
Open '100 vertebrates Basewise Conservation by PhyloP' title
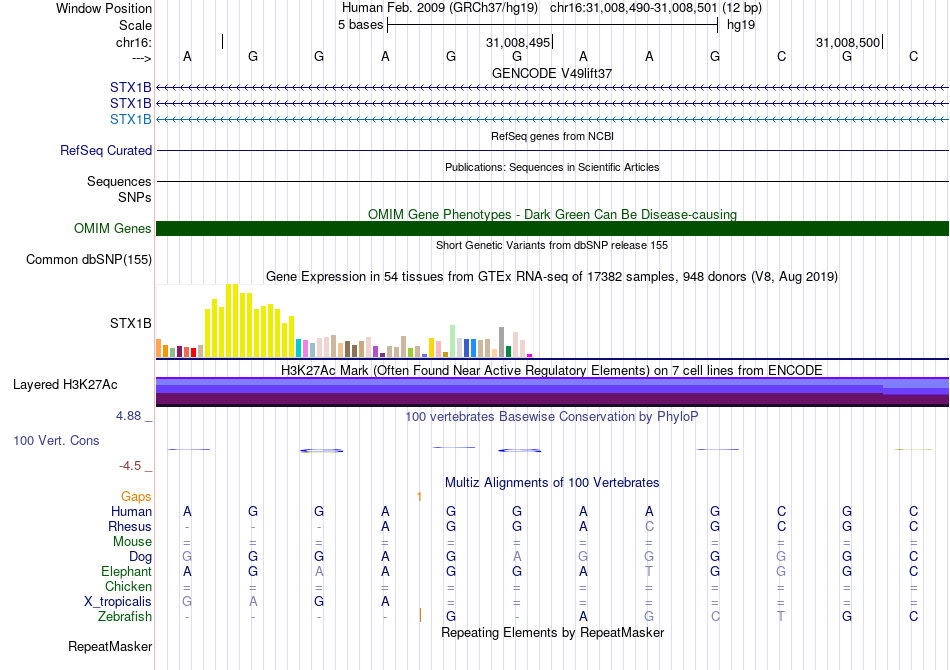(x=552, y=416)
